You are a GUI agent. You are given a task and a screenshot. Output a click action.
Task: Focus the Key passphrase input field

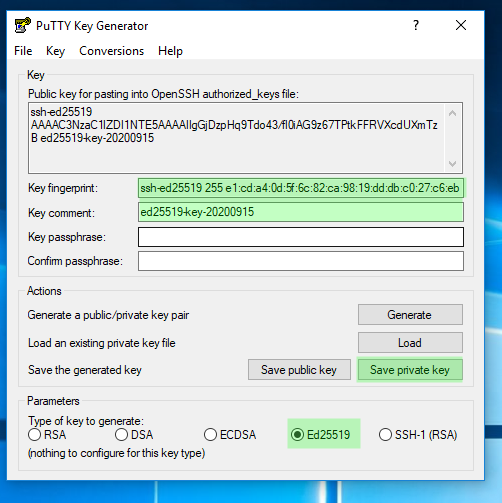301,237
